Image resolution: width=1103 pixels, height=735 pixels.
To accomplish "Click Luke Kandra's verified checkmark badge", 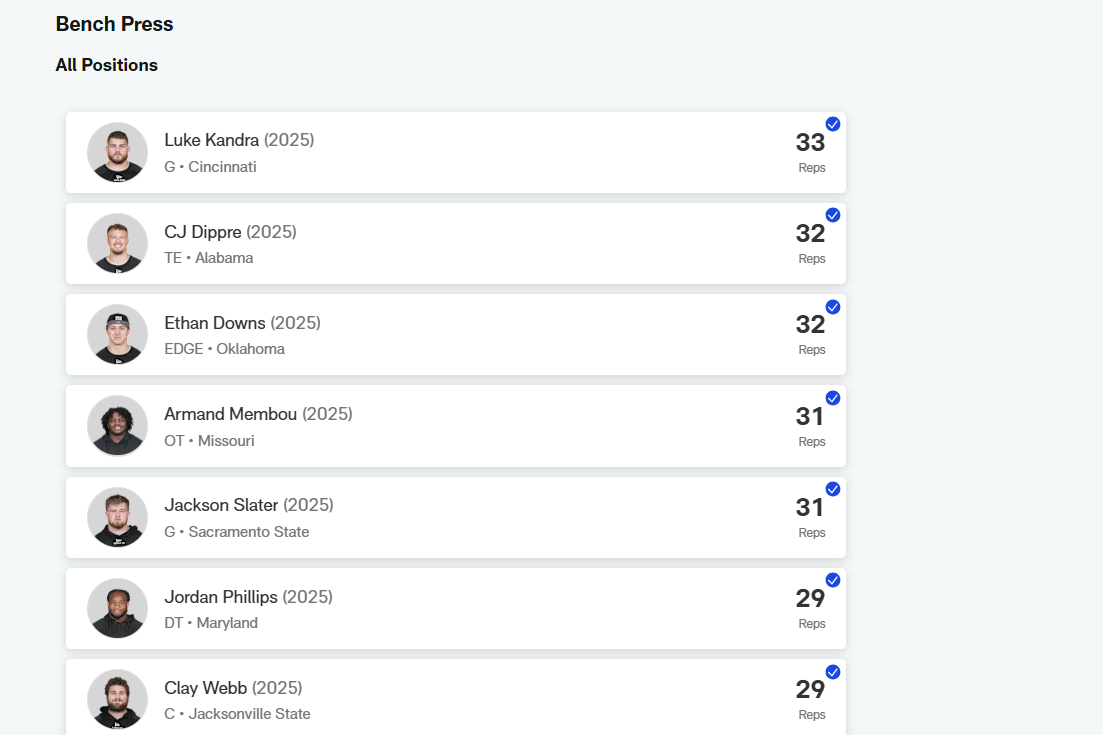I will [x=833, y=124].
